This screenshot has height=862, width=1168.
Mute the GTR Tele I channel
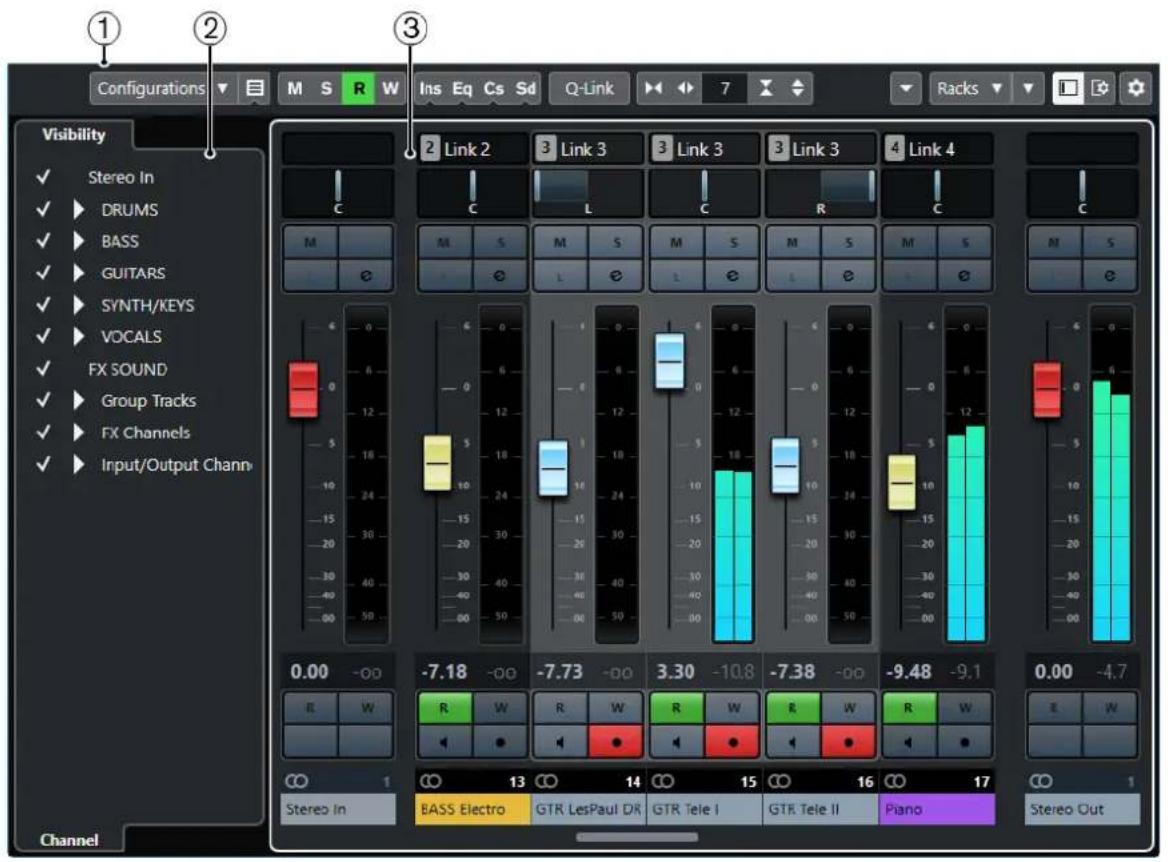click(676, 242)
